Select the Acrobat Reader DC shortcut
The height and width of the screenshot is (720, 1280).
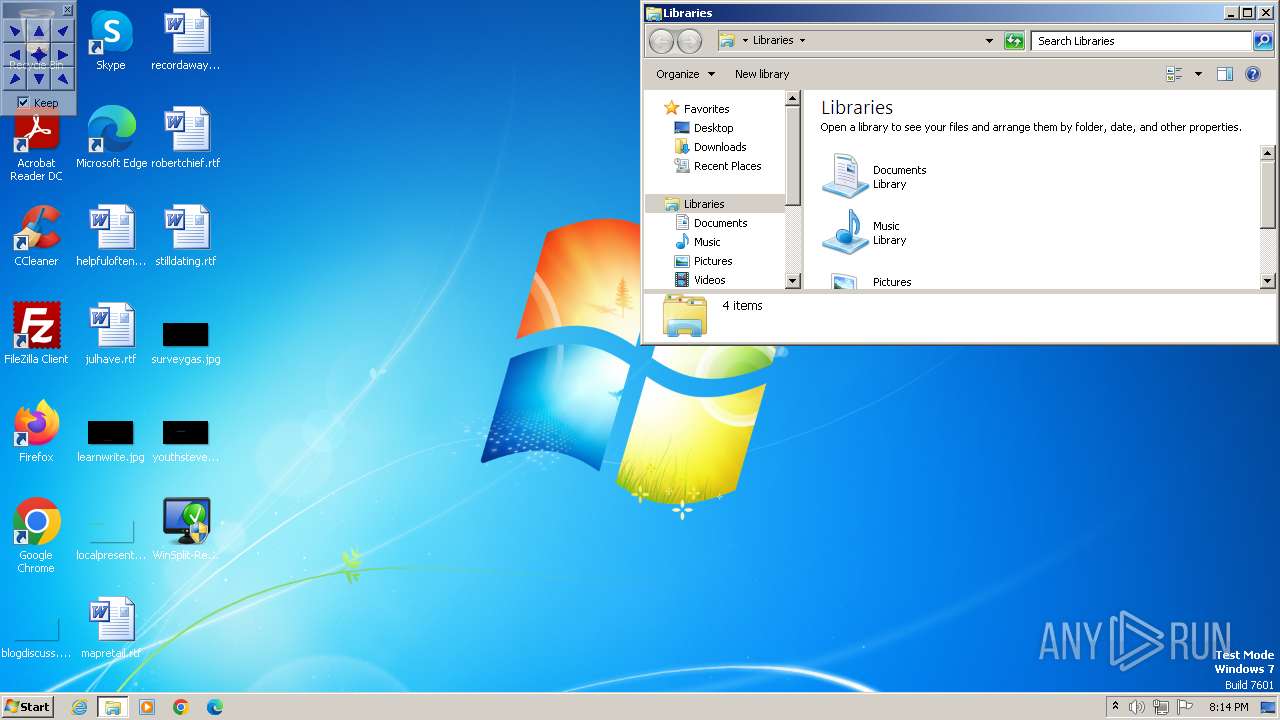(36, 145)
